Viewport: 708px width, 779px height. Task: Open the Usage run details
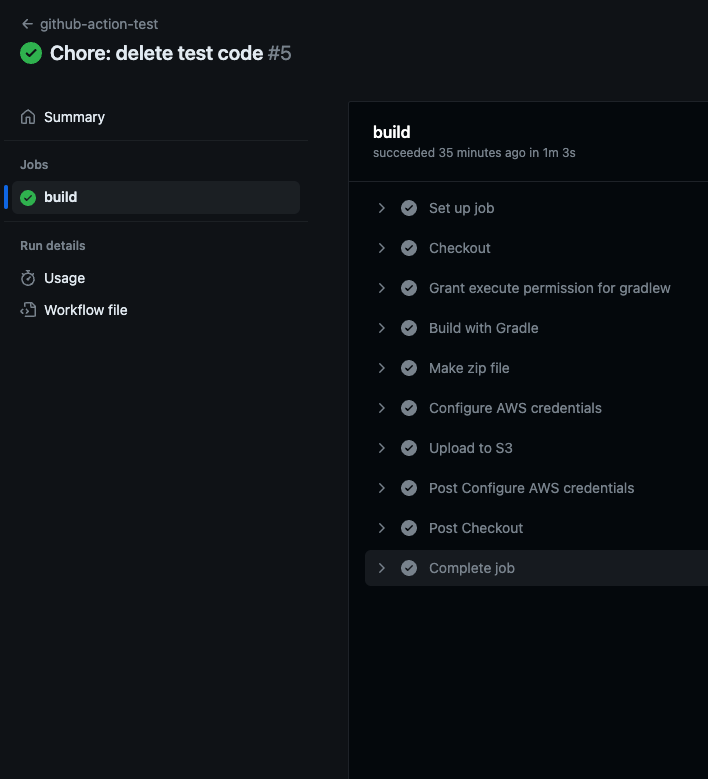(x=65, y=278)
